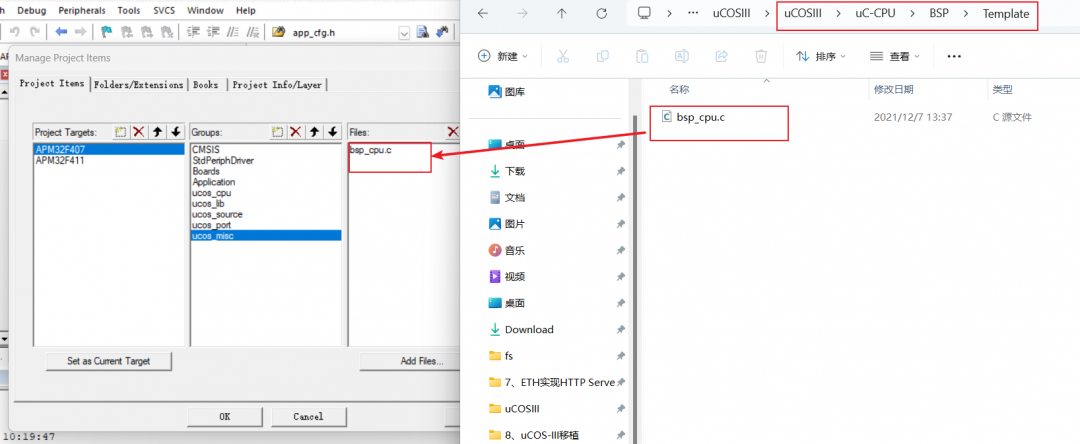Go up one folder in Explorer
This screenshot has height=444, width=1080.
pos(562,14)
